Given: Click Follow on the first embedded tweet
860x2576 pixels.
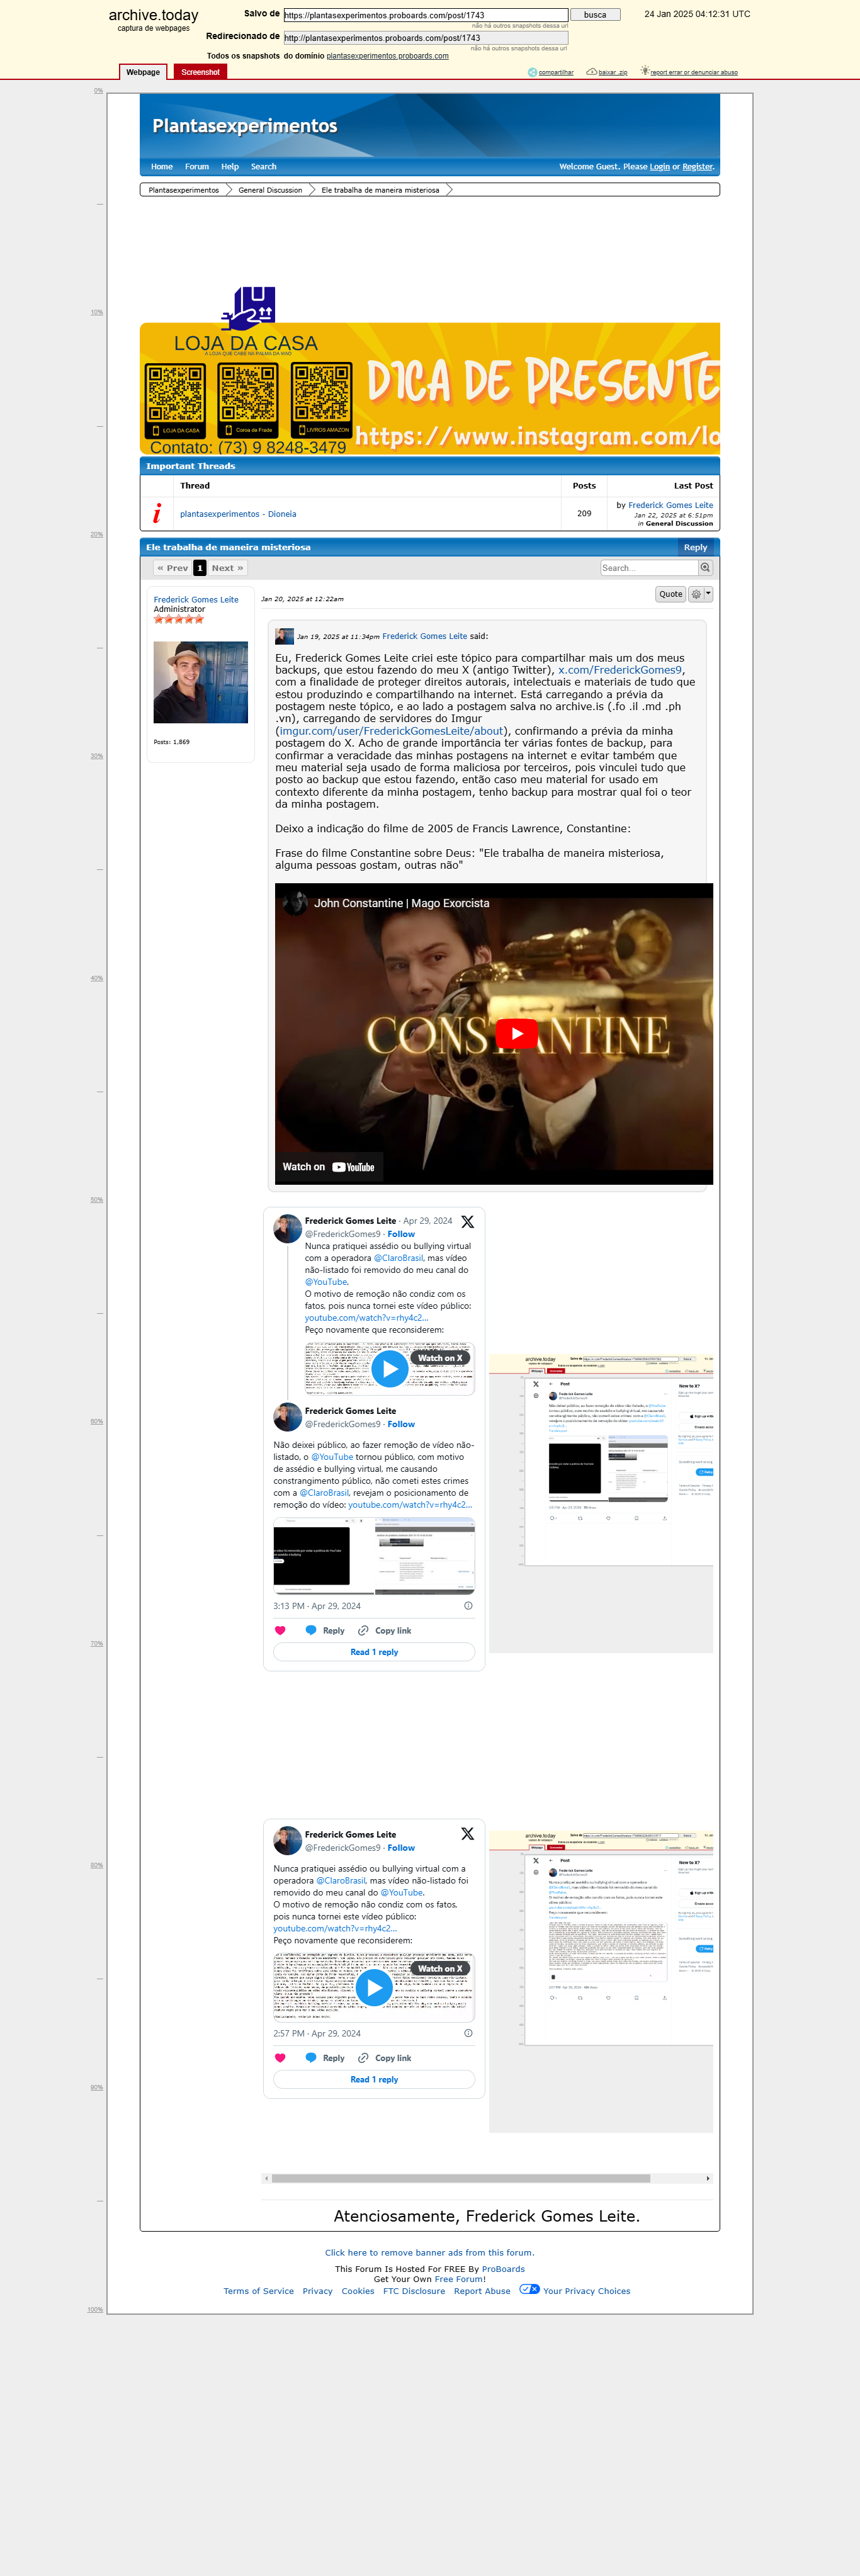Looking at the screenshot, I should click(401, 1234).
